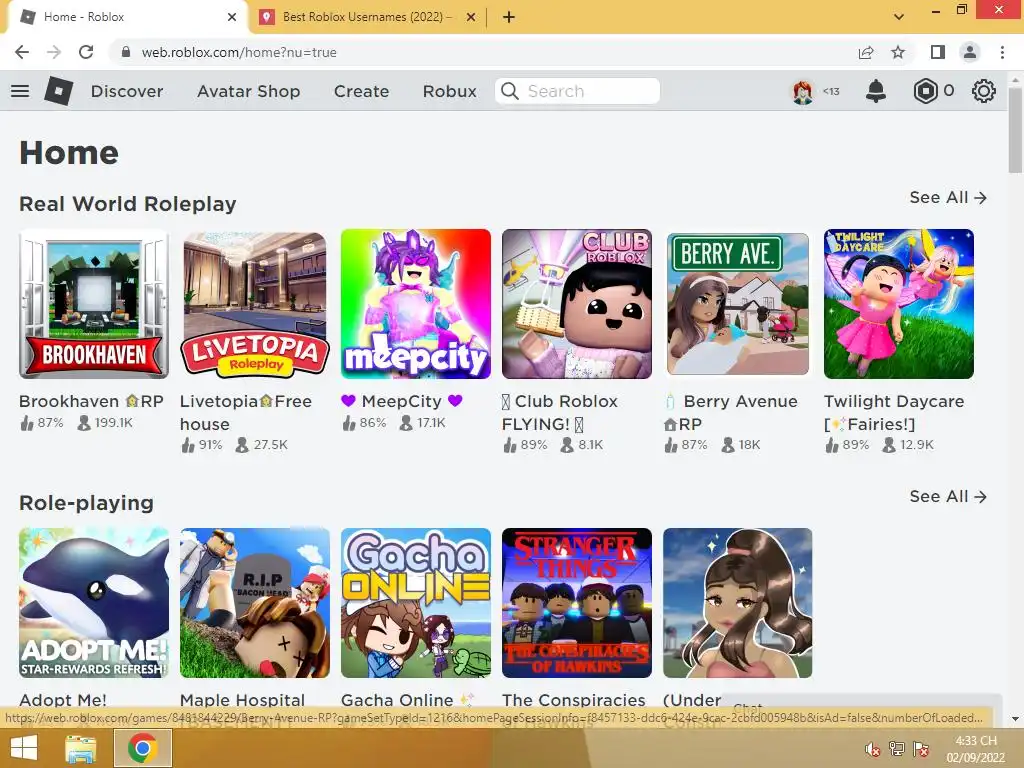This screenshot has width=1024, height=768.
Task: Open the Windows Start button
Action: pos(24,748)
